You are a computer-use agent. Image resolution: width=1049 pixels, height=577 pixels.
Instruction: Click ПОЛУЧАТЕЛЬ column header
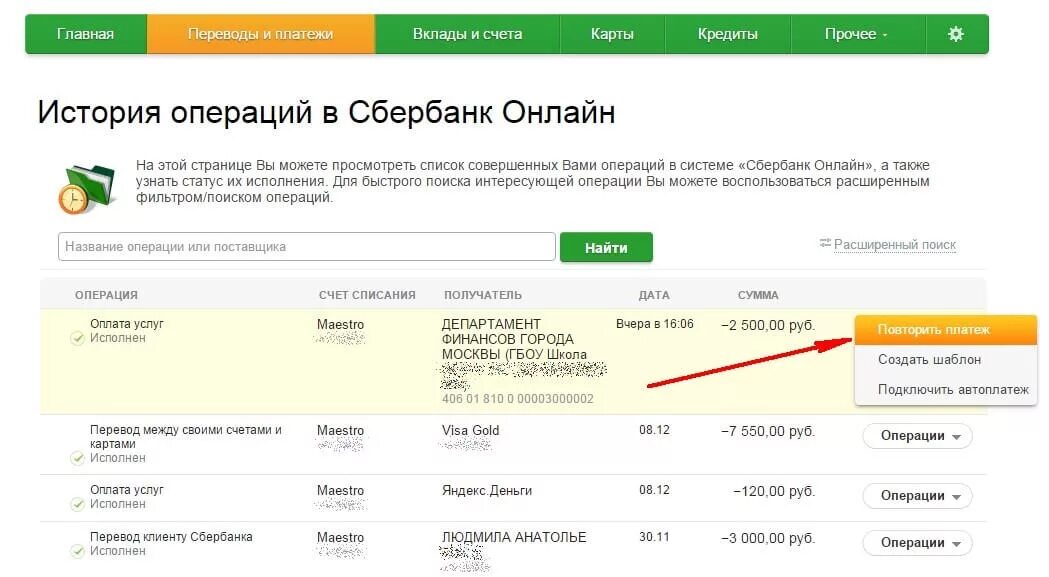(x=483, y=295)
